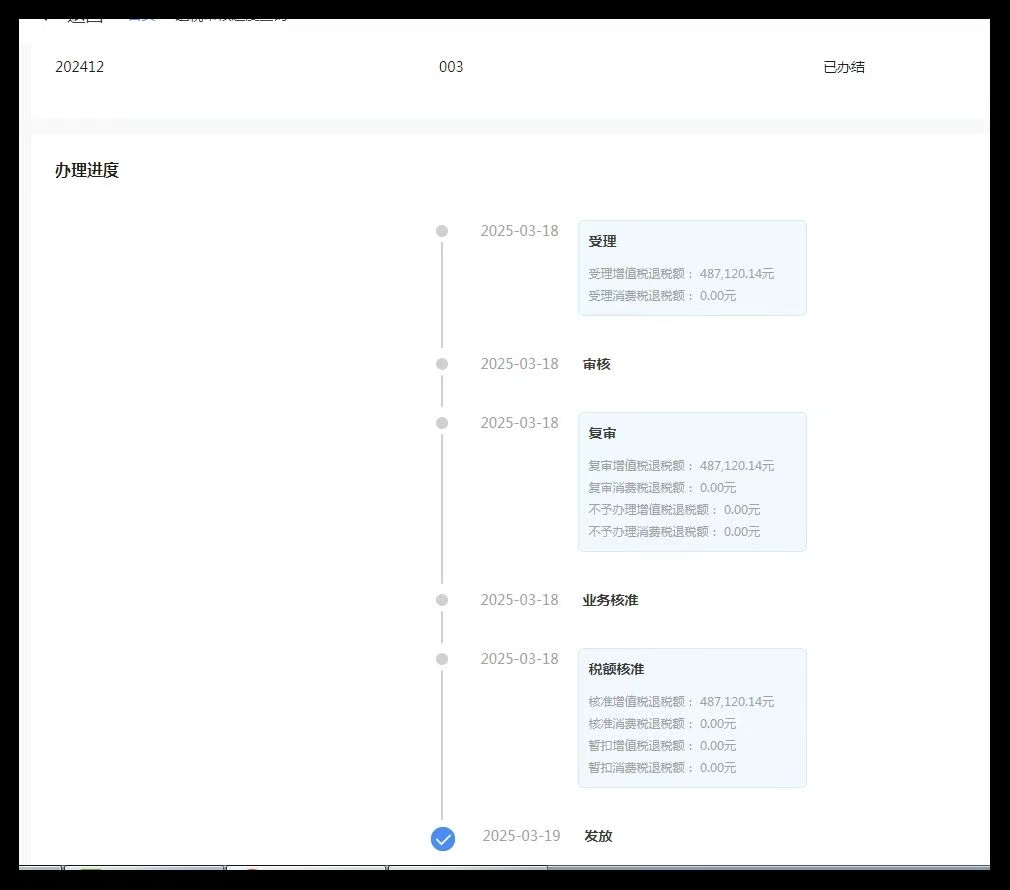Expand details for the 审核 step

[597, 364]
